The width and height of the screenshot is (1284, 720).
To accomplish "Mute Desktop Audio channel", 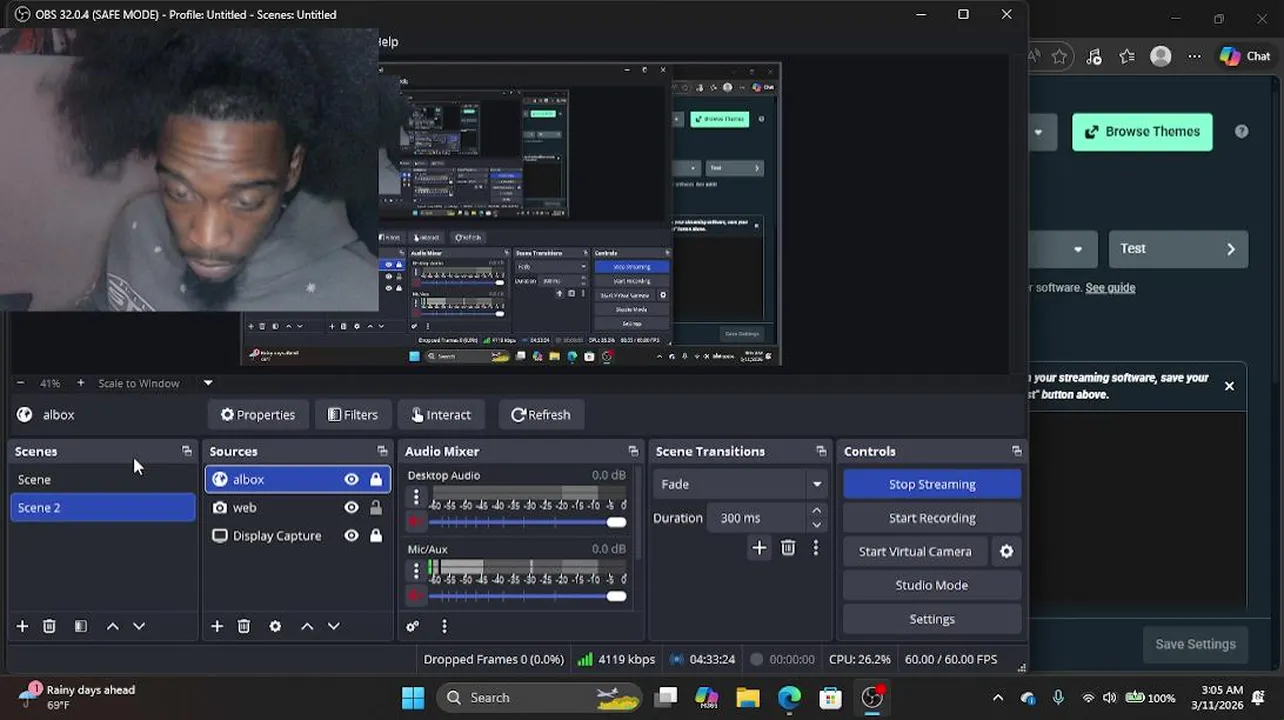I will click(x=416, y=522).
